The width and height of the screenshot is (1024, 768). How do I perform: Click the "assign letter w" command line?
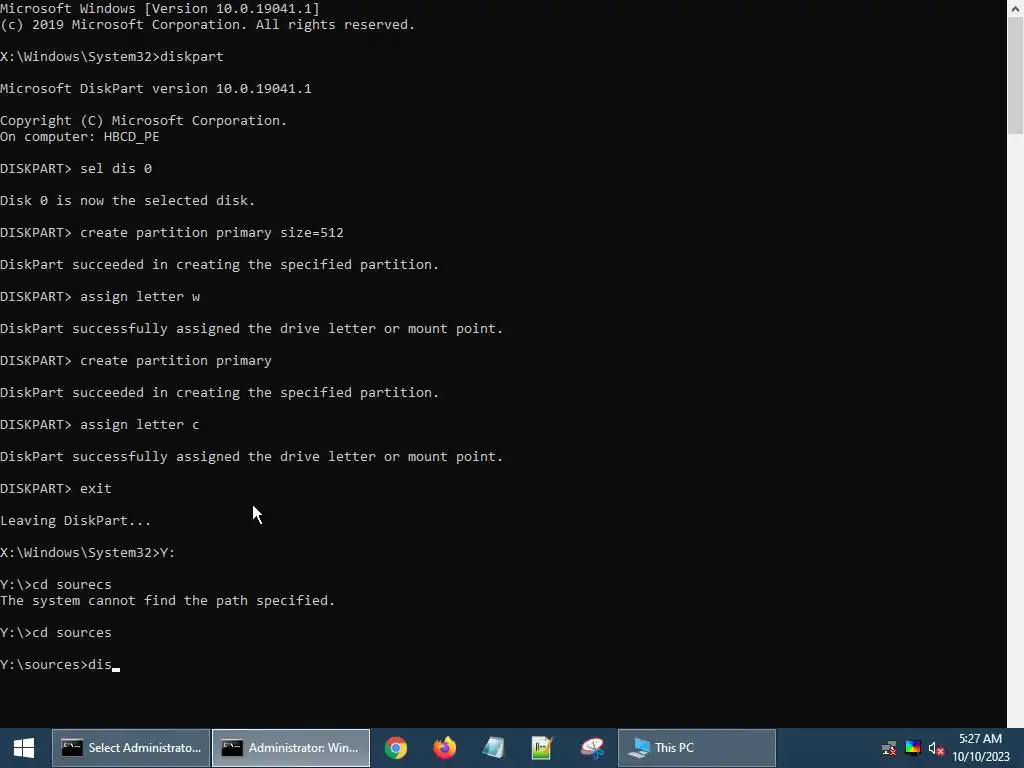tap(101, 296)
